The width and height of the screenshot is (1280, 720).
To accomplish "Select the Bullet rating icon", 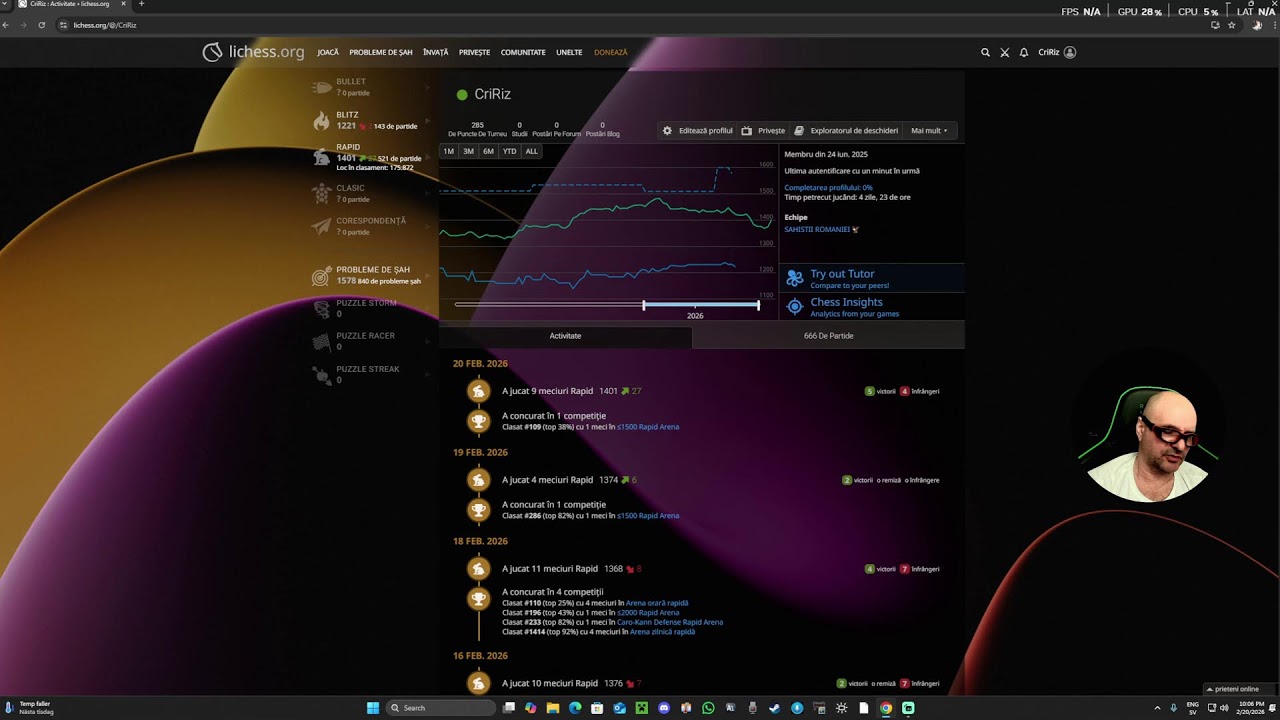I will [x=321, y=87].
